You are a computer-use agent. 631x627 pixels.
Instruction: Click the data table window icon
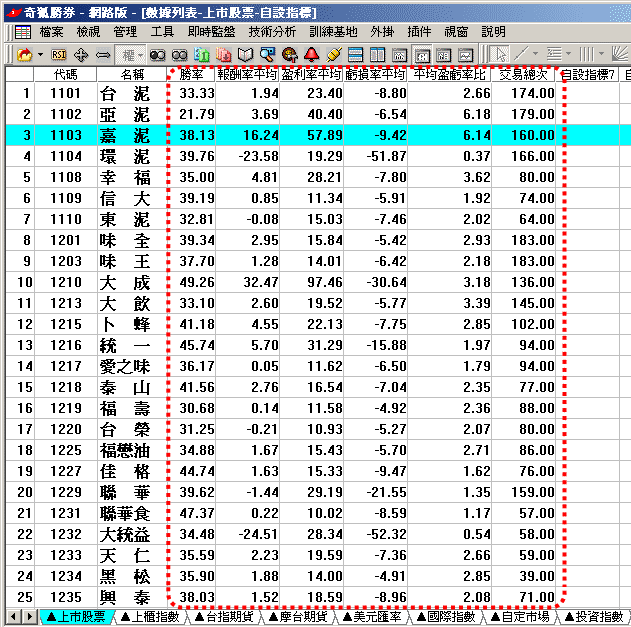click(443, 55)
